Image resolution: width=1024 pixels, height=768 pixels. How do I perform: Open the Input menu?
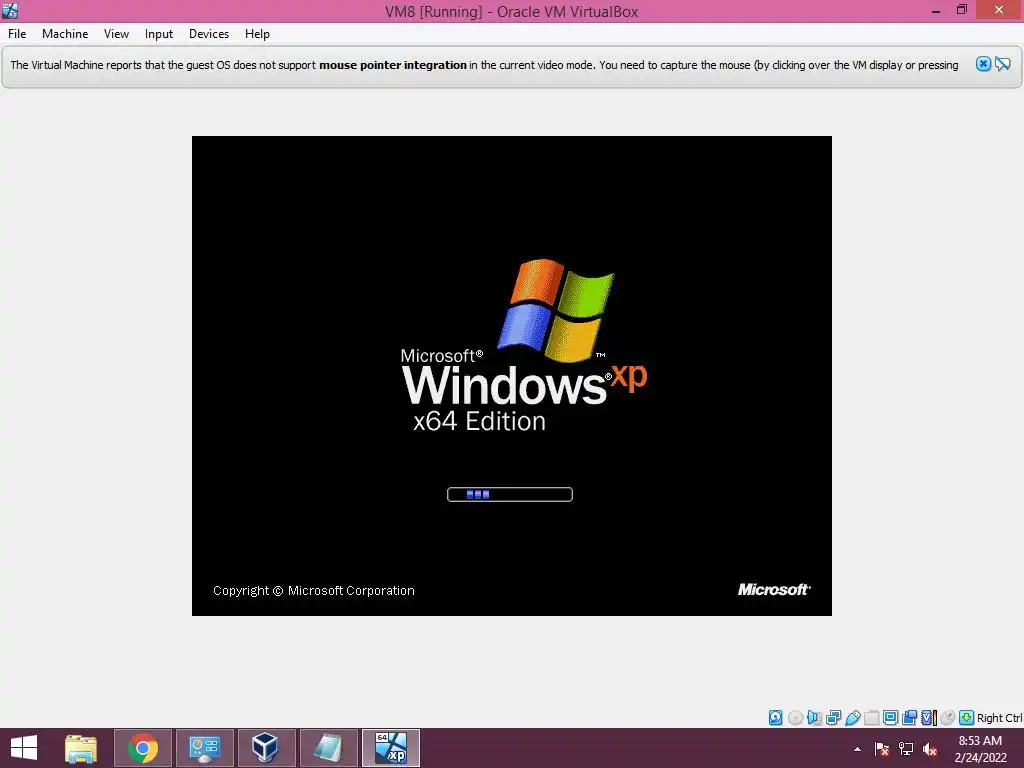pos(159,34)
